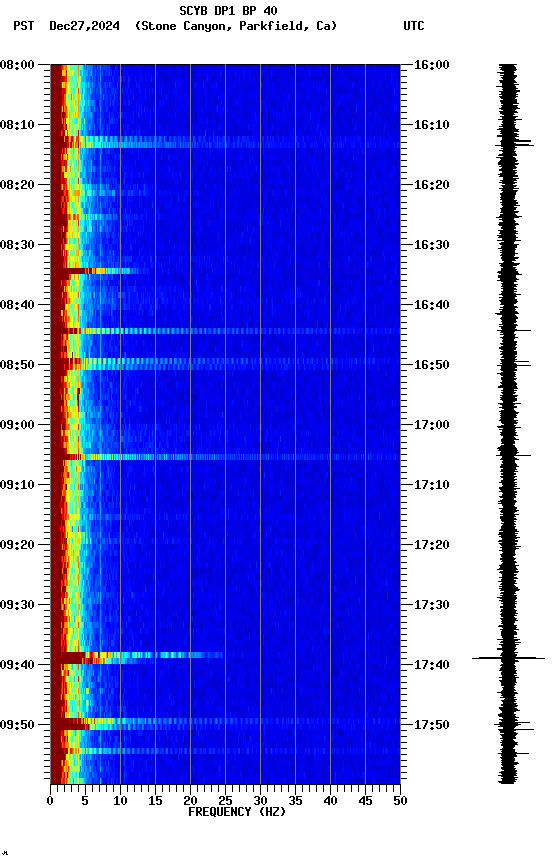The width and height of the screenshot is (552, 864).
Task: Click the 16:20 UTC time label
Action: (432, 185)
